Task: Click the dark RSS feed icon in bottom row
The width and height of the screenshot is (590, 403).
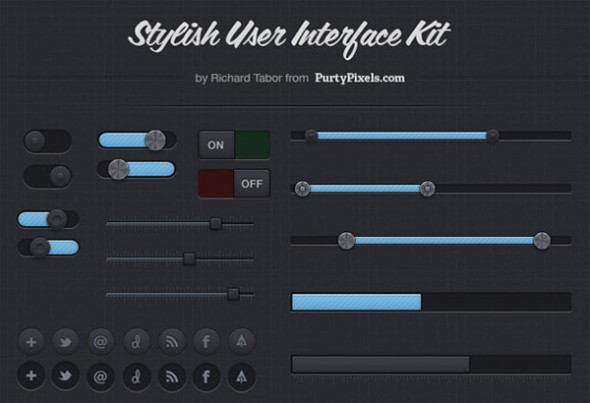Action: (172, 376)
